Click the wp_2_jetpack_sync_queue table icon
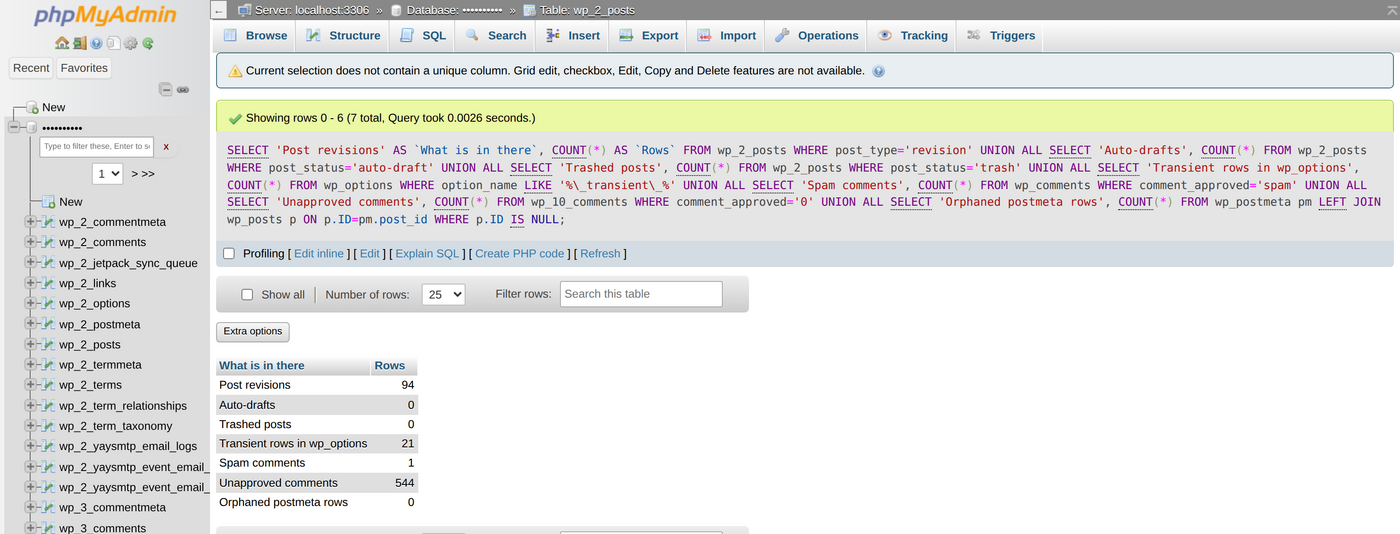1400x534 pixels. [x=48, y=263]
